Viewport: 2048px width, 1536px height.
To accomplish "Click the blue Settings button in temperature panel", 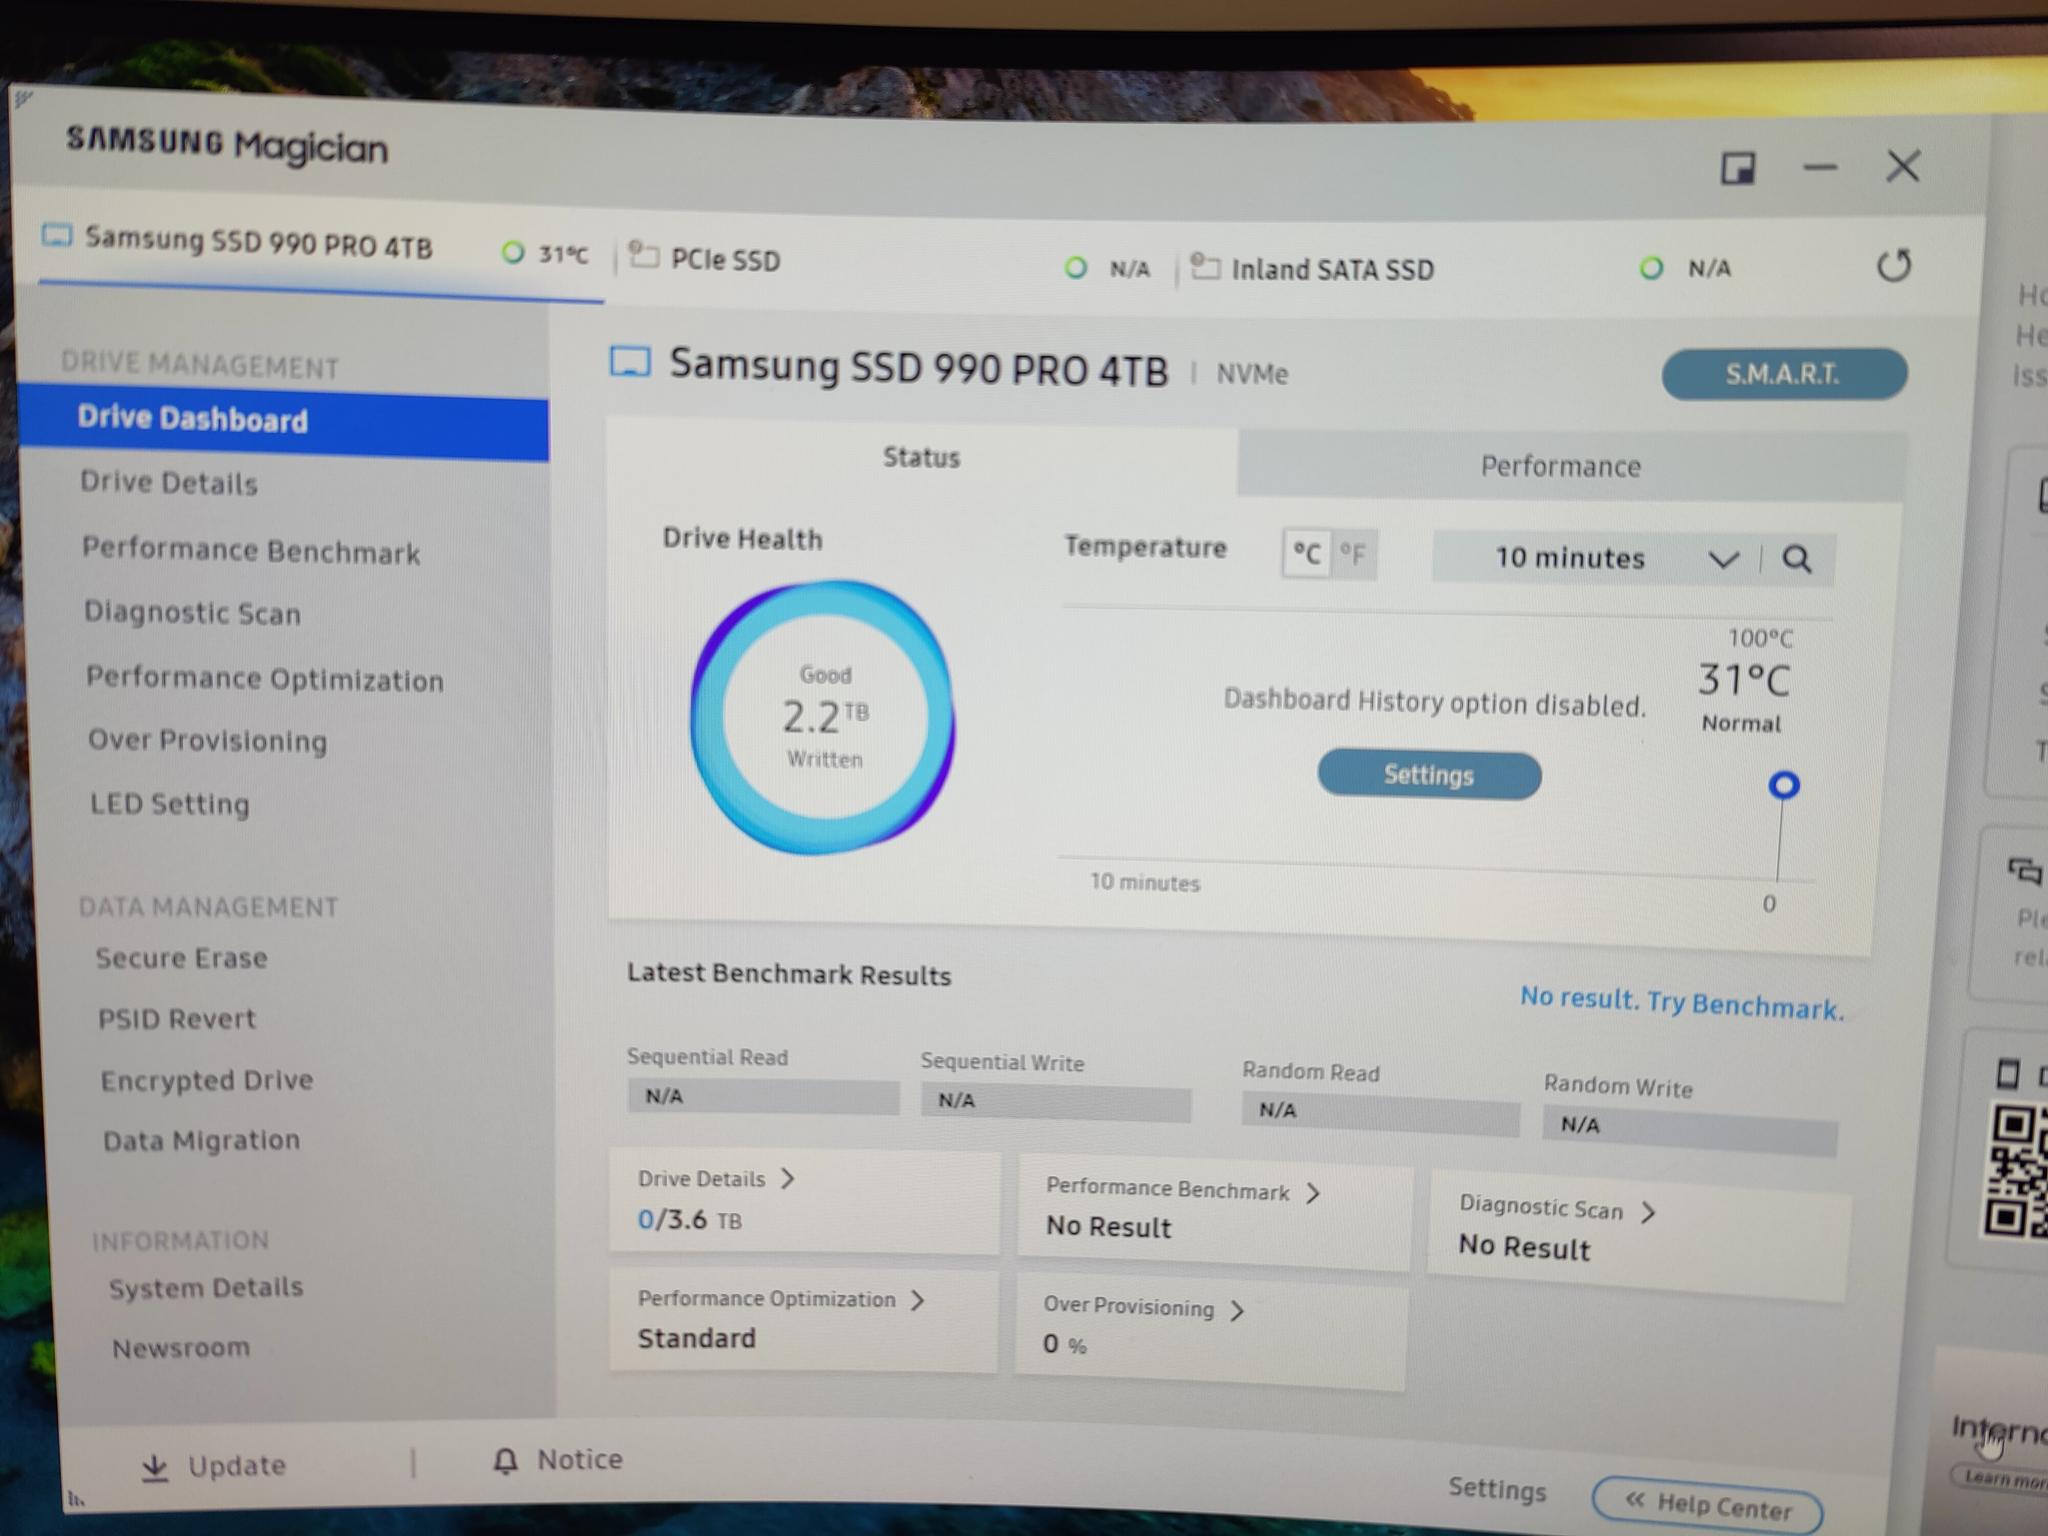I will (x=1429, y=775).
